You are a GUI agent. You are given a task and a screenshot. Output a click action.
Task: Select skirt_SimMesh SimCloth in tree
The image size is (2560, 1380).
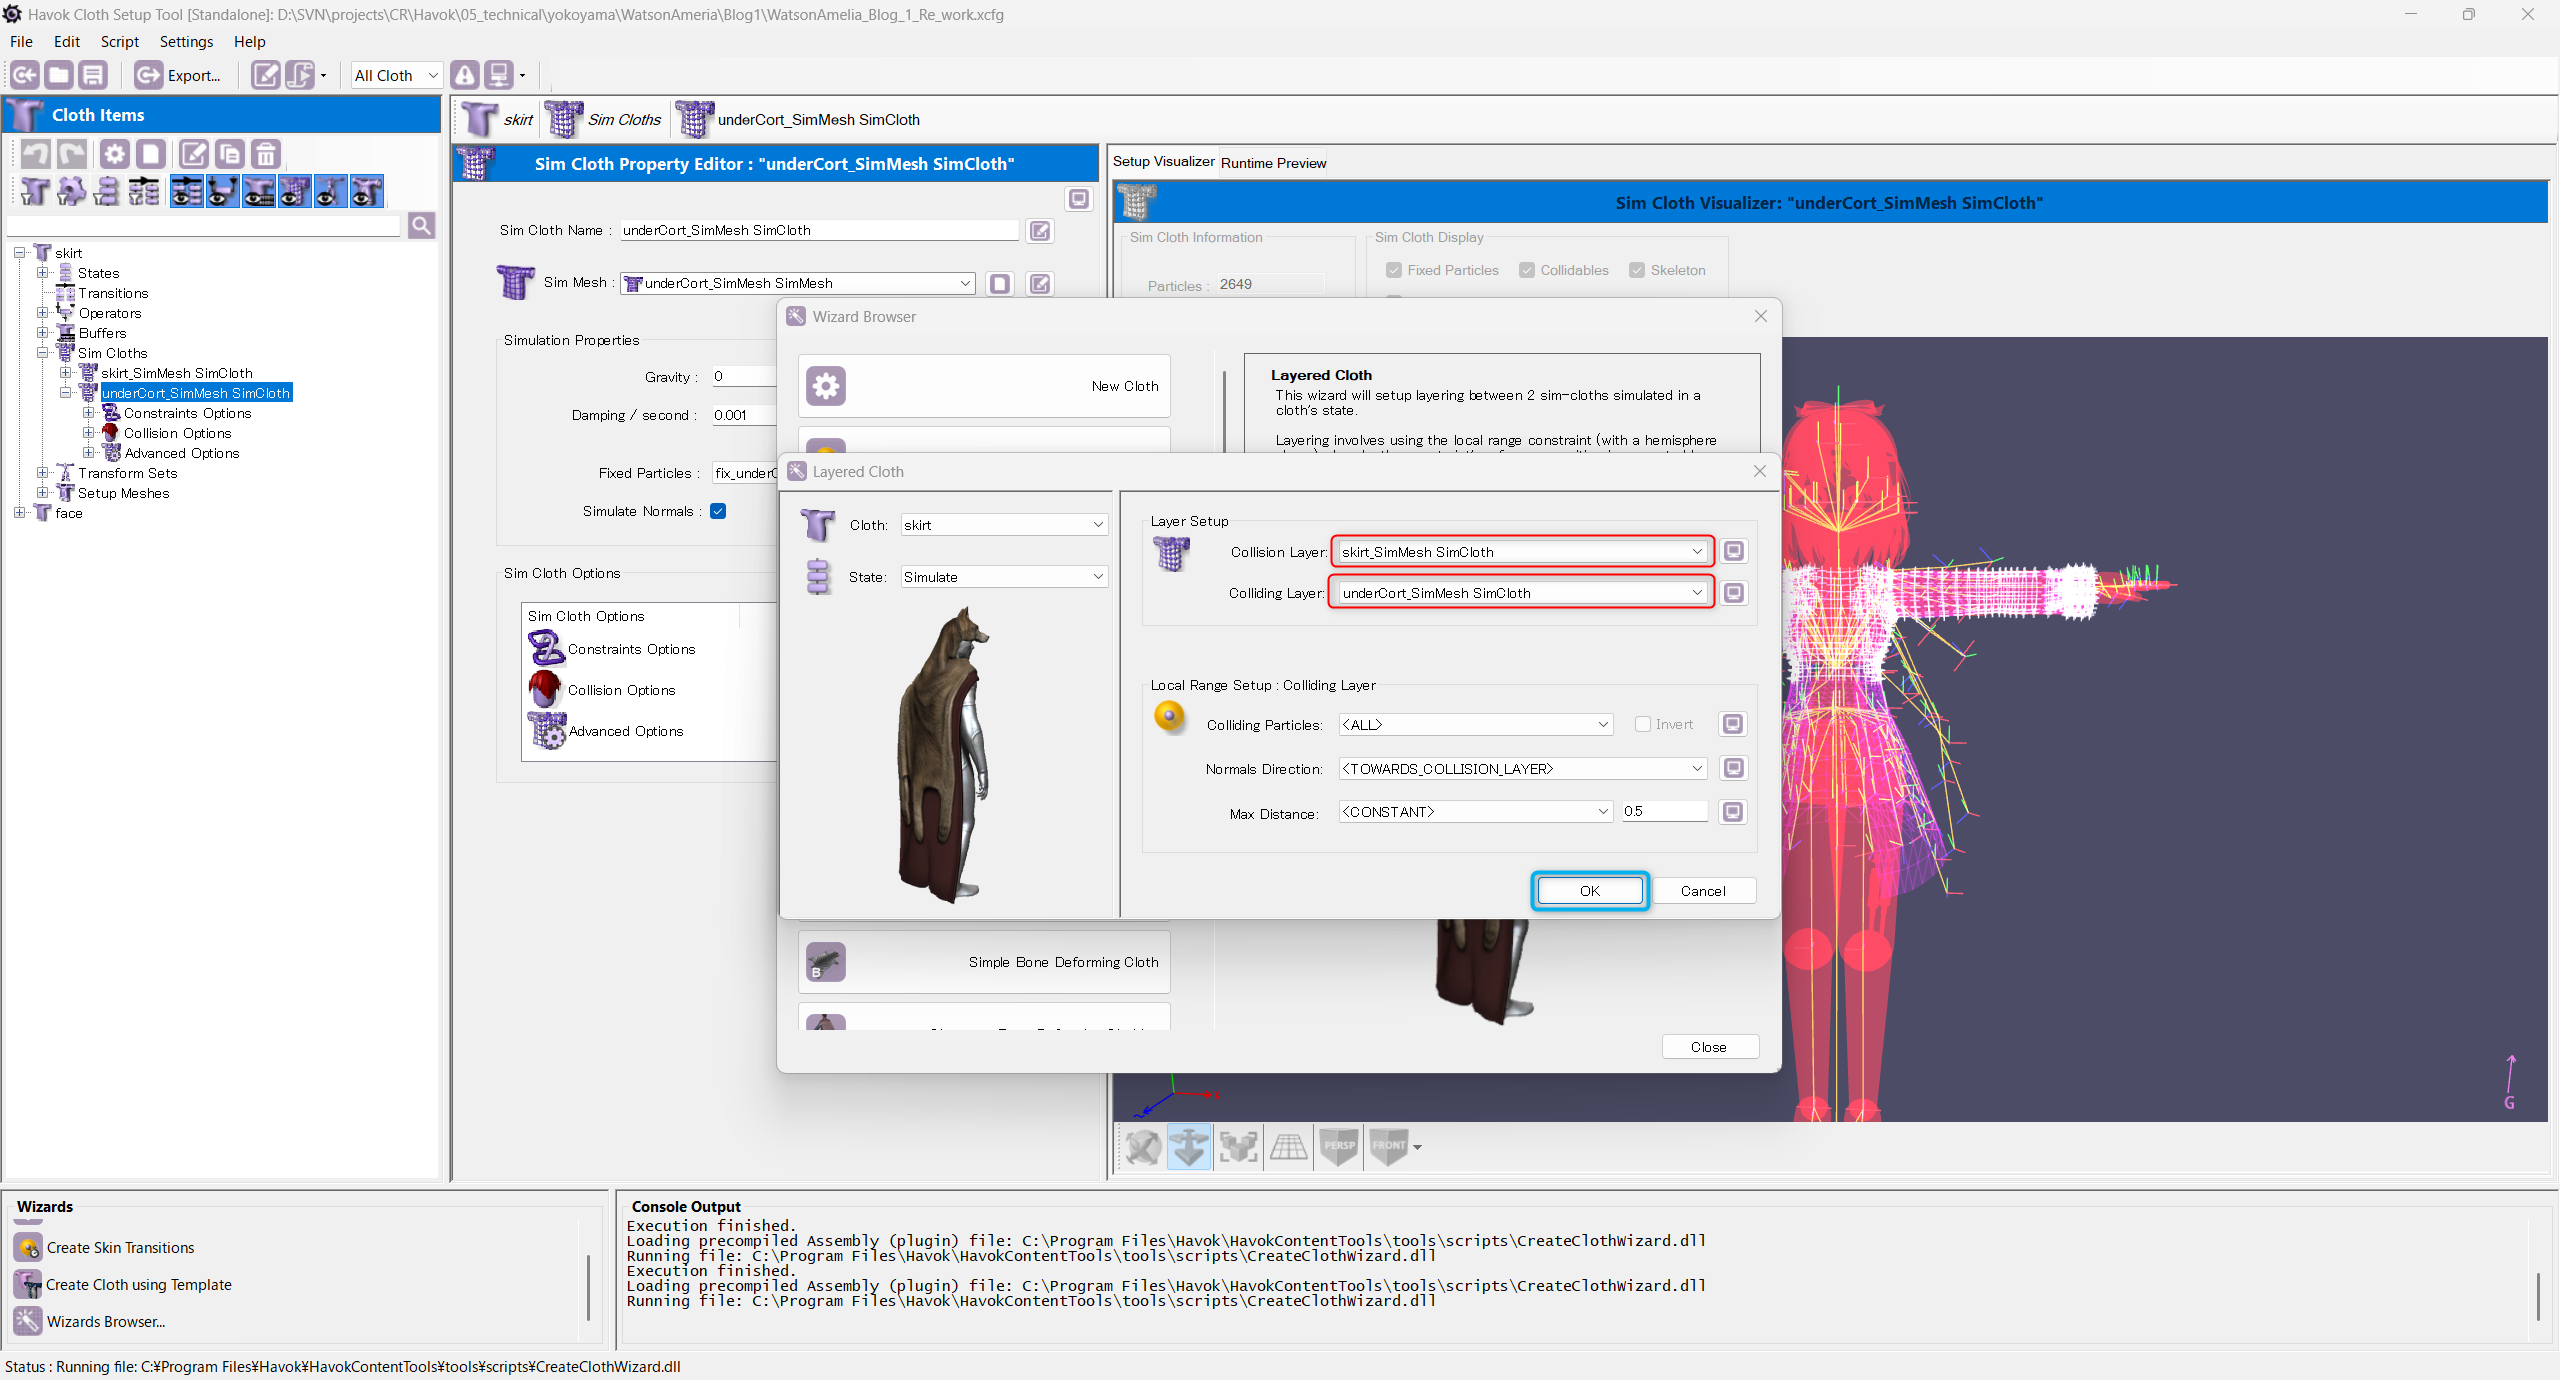176,373
